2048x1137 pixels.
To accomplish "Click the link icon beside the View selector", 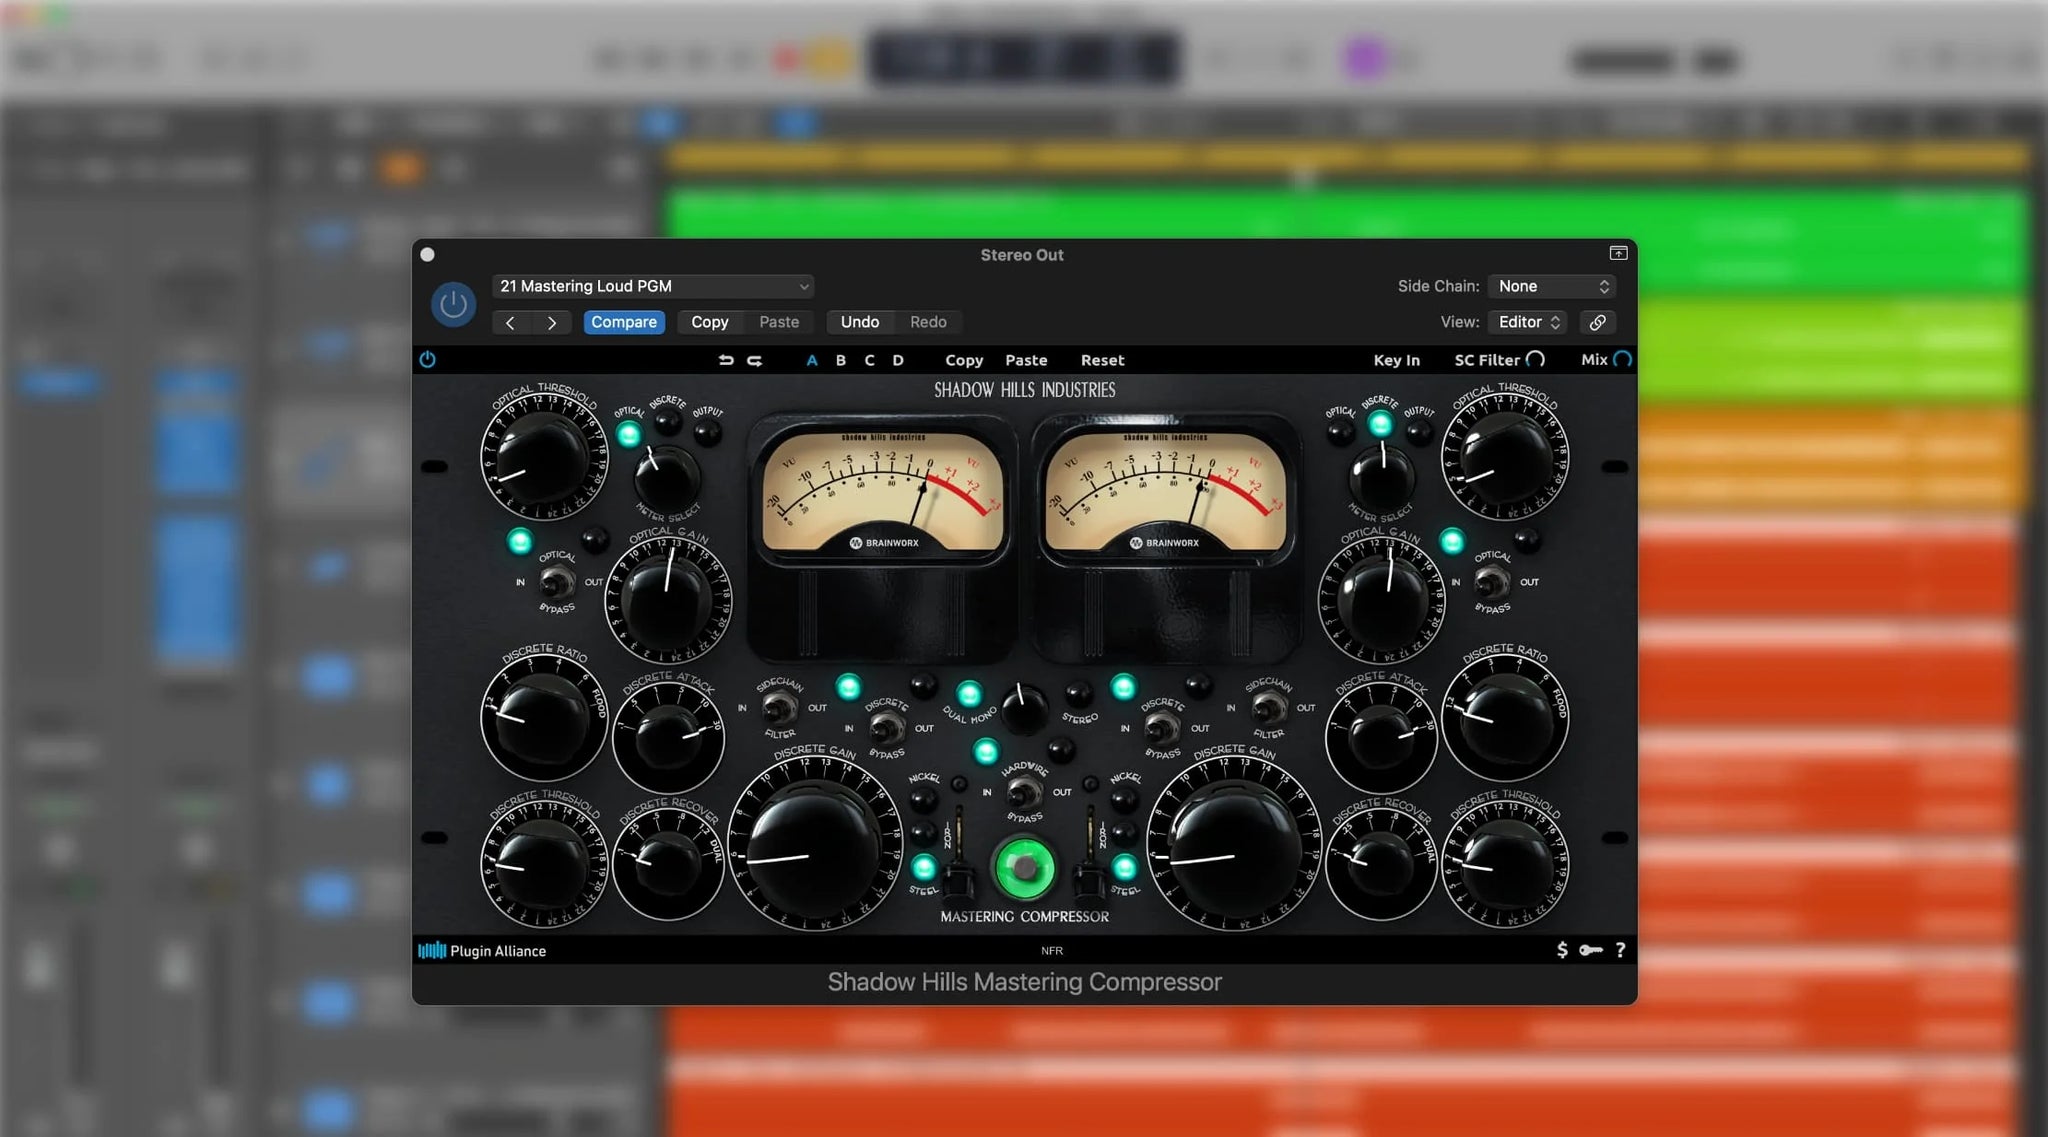I will click(x=1596, y=322).
